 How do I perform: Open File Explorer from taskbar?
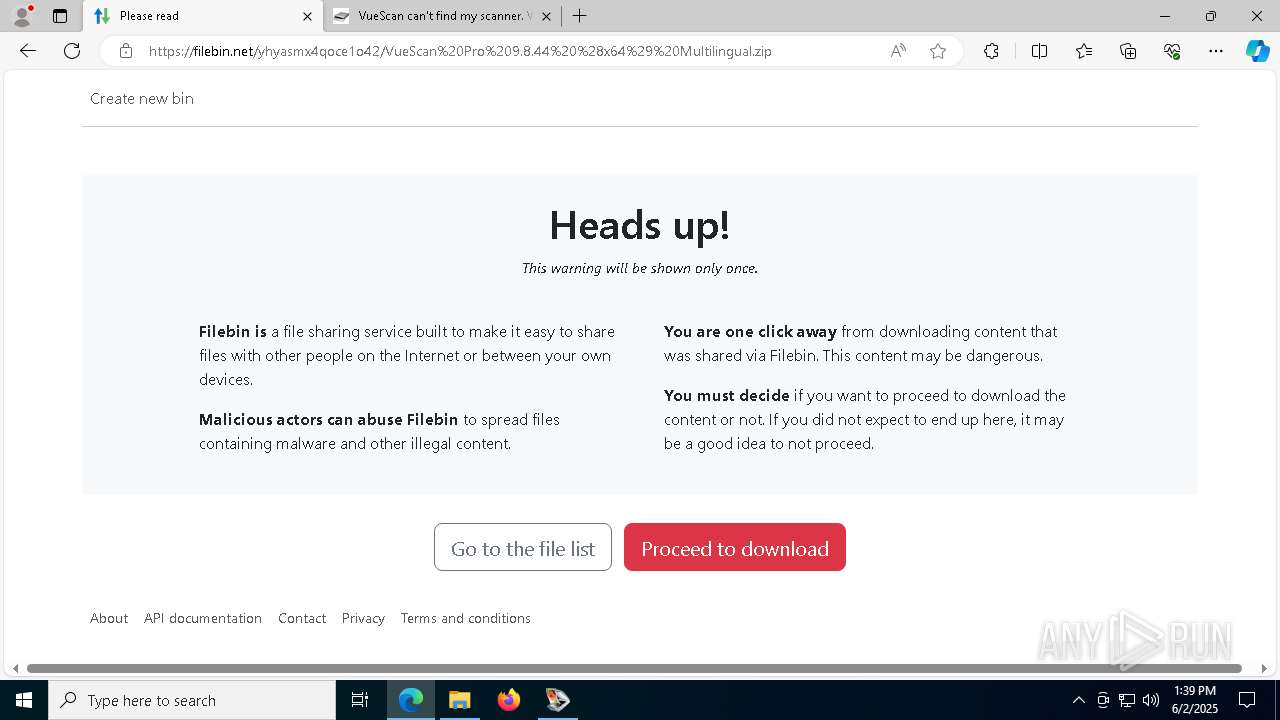click(460, 700)
